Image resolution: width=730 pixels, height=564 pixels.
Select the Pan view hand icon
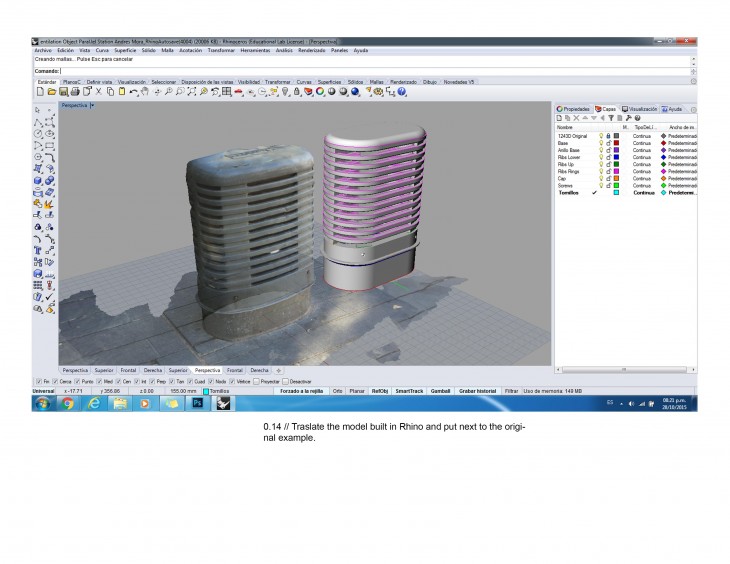[x=146, y=92]
